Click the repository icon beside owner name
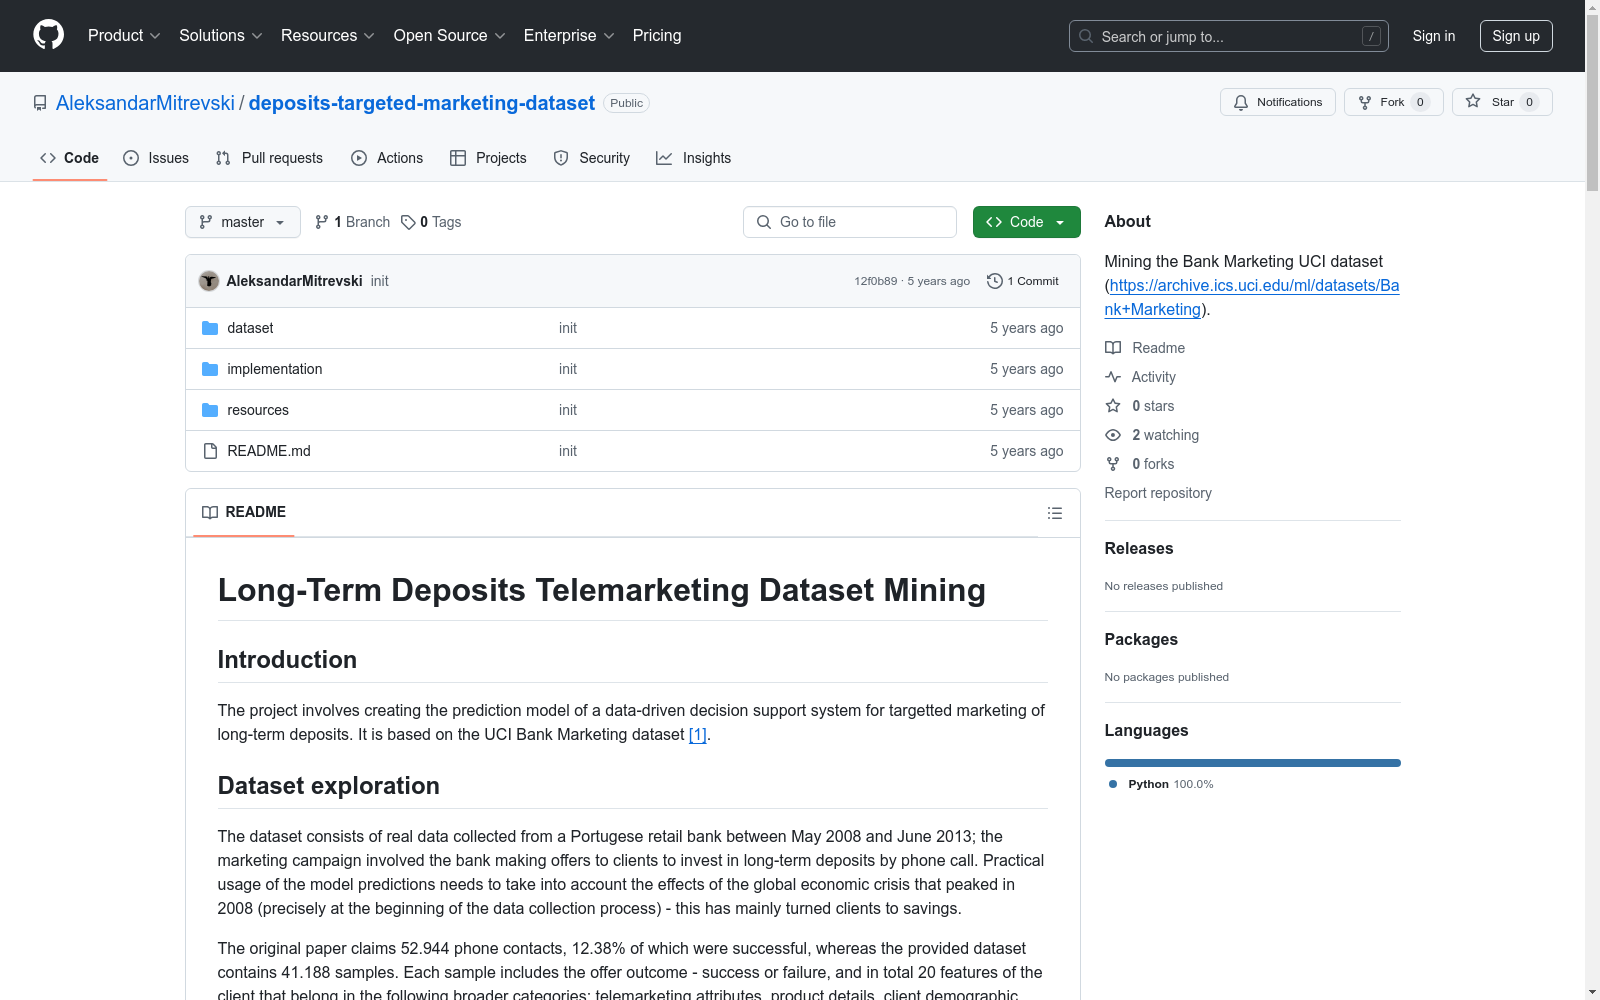The image size is (1600, 1000). [40, 103]
